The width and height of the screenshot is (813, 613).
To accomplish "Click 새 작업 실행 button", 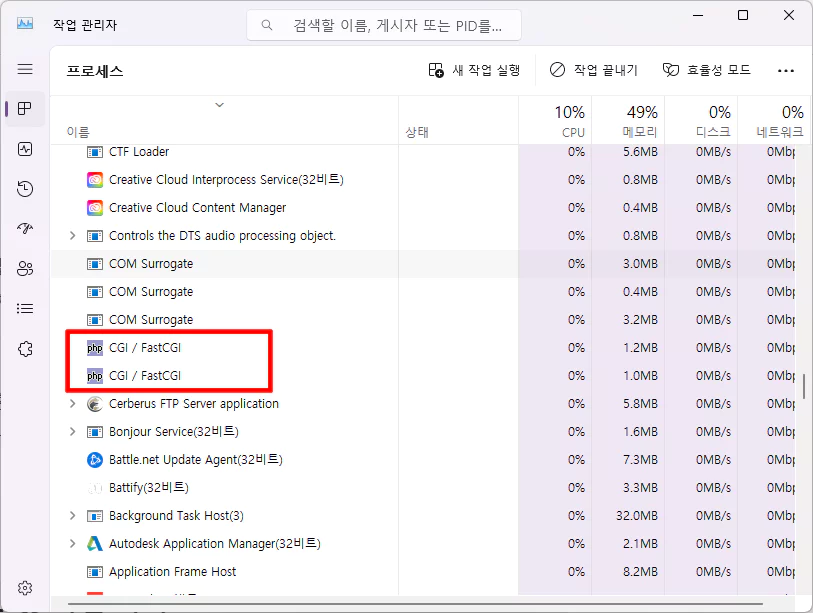I will (x=474, y=69).
